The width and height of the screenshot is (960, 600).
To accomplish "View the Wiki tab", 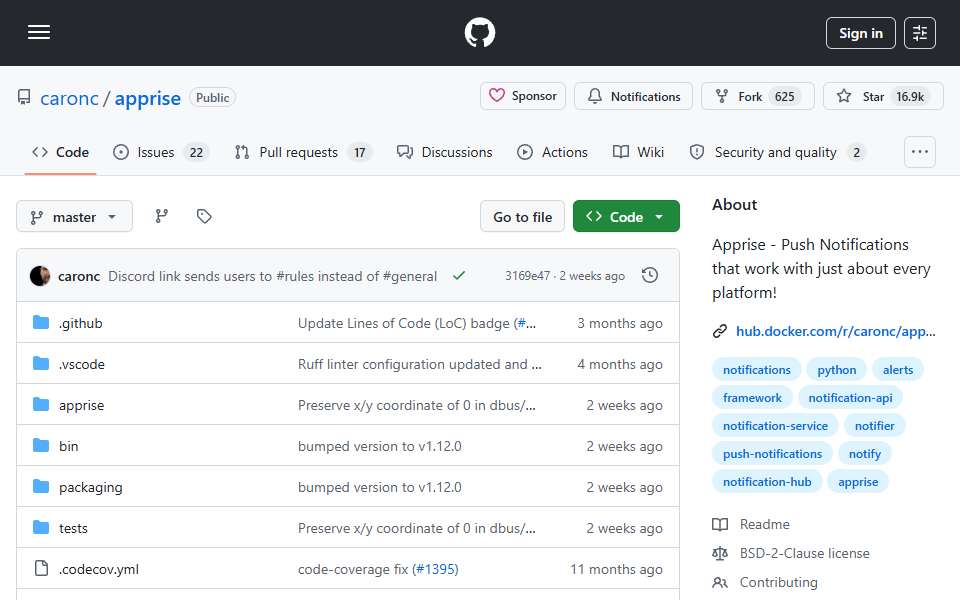I will tap(639, 152).
